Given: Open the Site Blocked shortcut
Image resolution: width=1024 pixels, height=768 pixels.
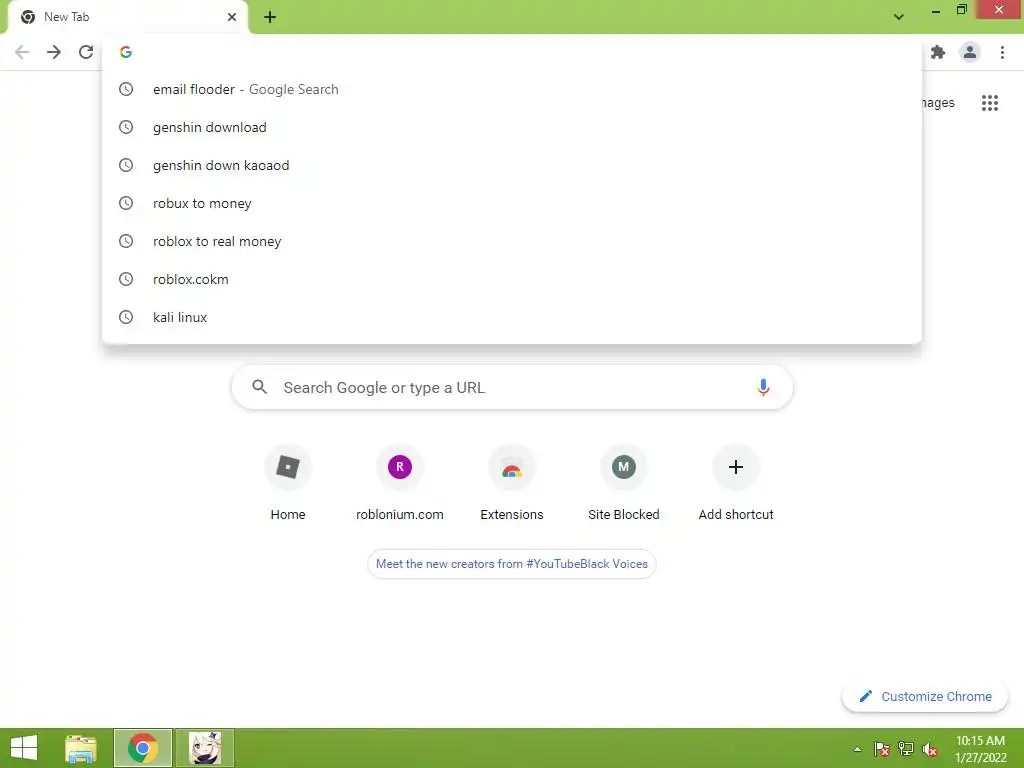Looking at the screenshot, I should coord(624,482).
